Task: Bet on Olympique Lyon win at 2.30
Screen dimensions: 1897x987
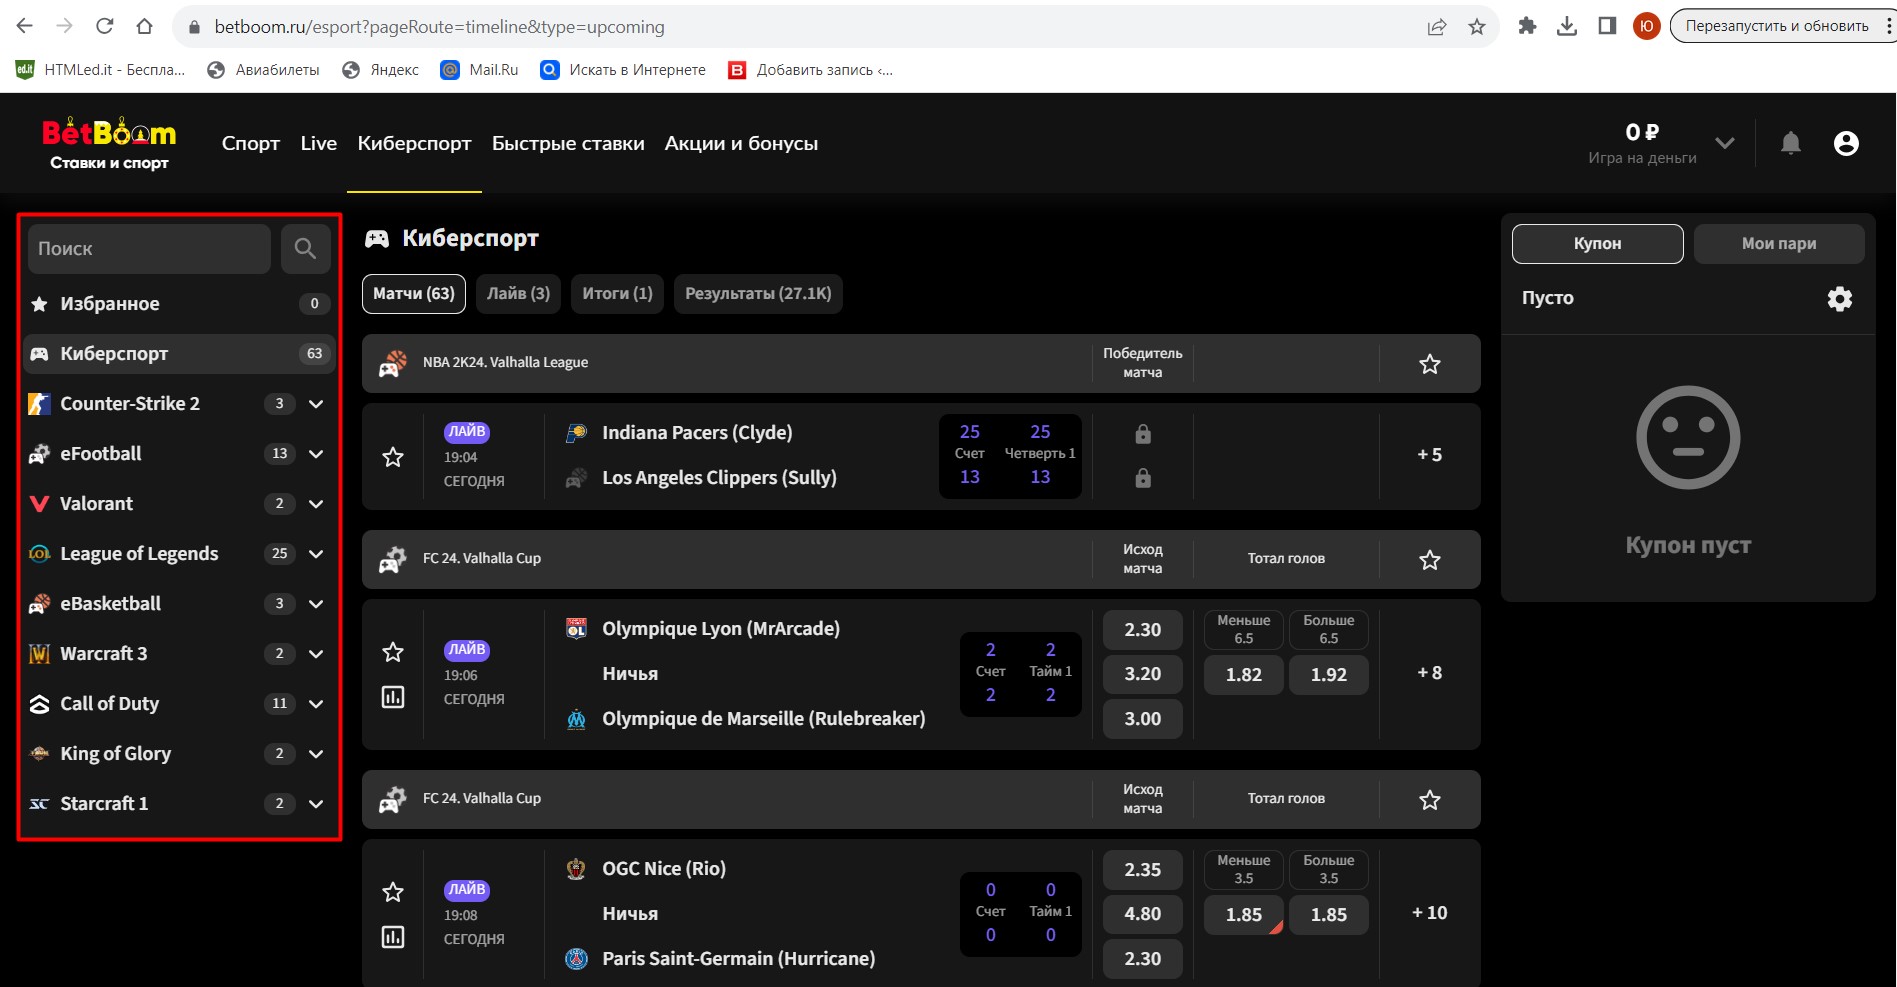Action: [x=1142, y=630]
